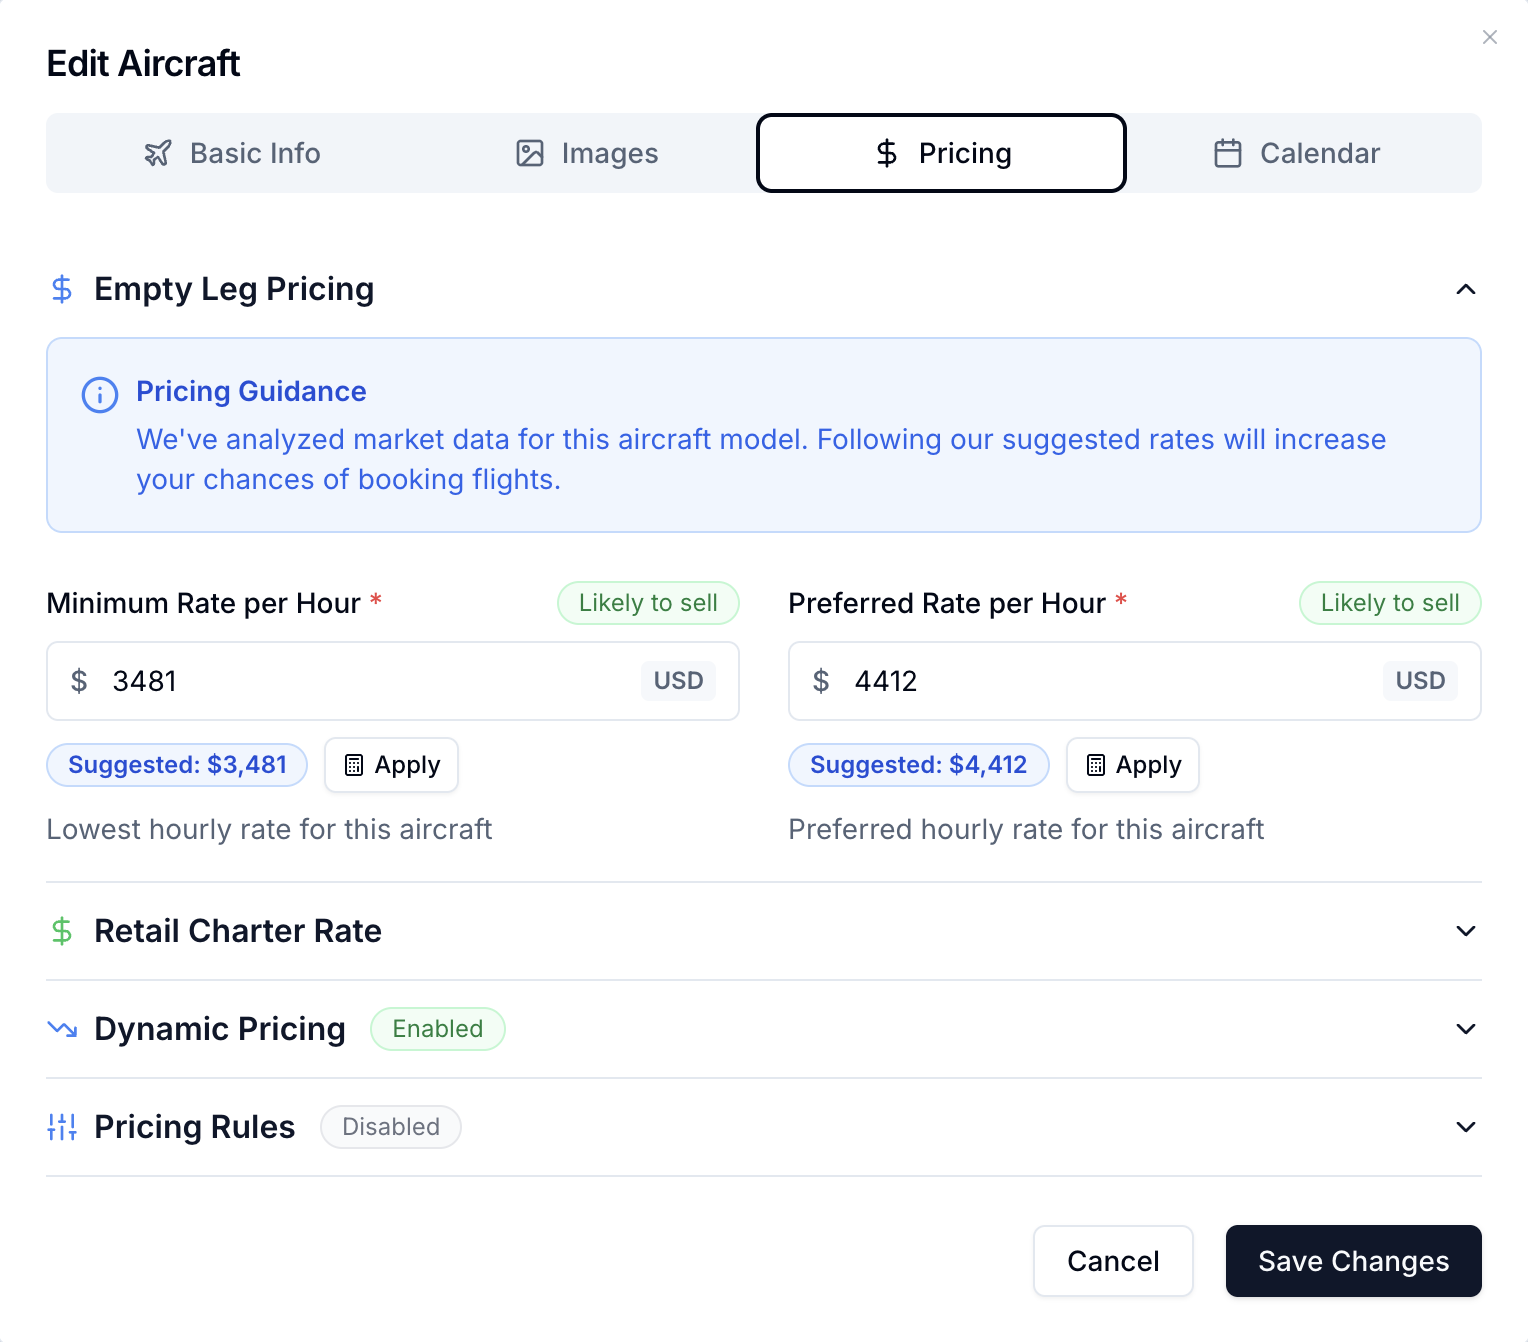Click the Enabled badge on Dynamic Pricing
1528x1342 pixels.
[x=437, y=1029]
